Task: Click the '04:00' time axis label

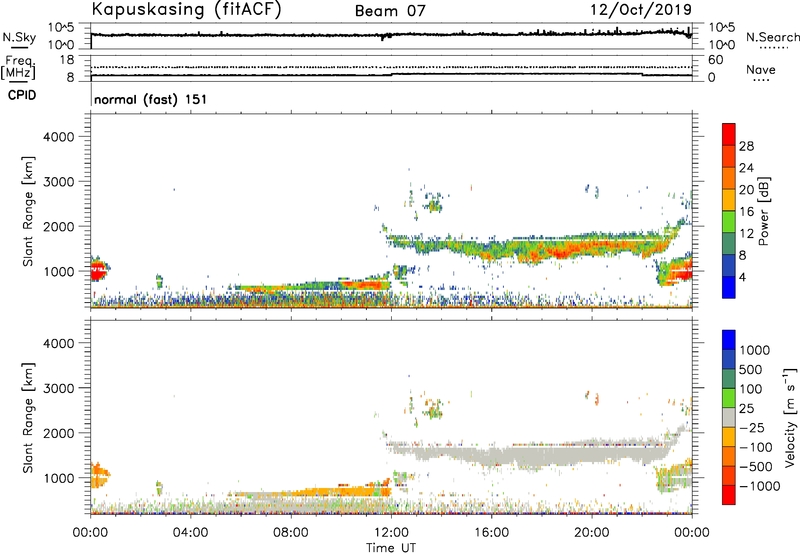Action: point(190,533)
